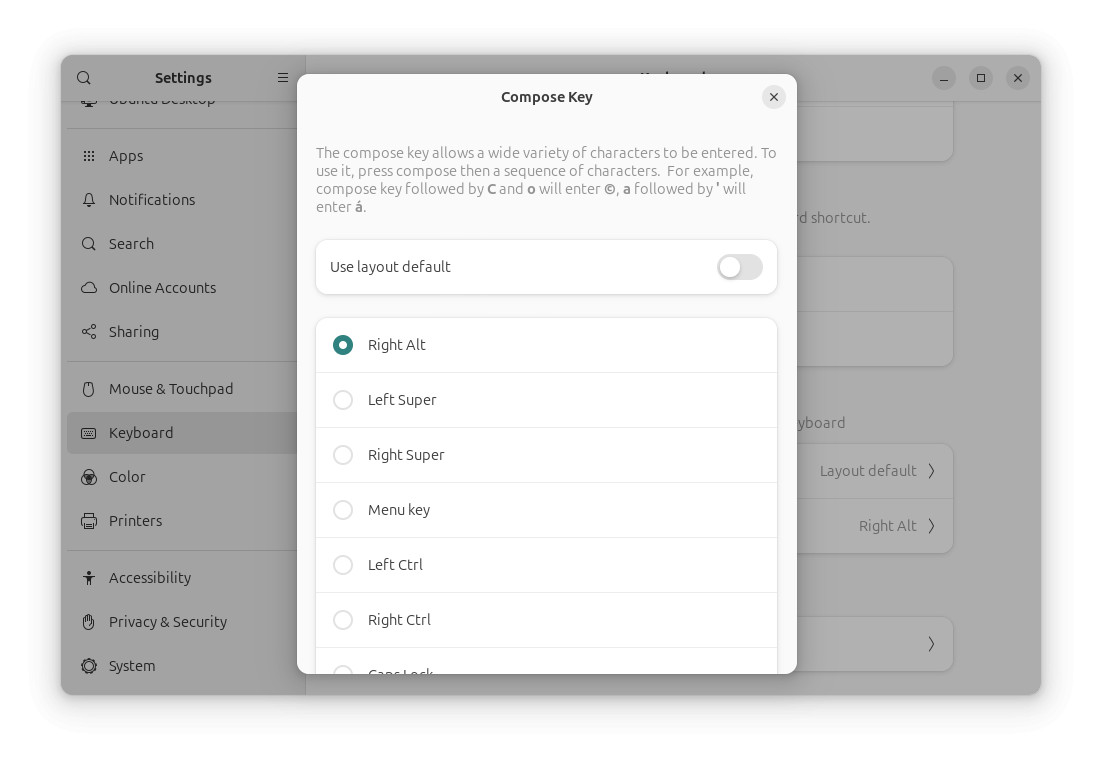Maximize the Settings window
Image resolution: width=1102 pixels, height=762 pixels.
(980, 78)
